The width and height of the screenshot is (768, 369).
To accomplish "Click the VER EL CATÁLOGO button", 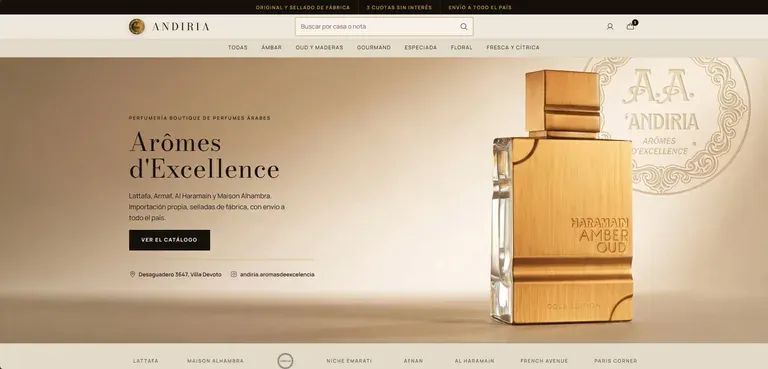I will [169, 240].
